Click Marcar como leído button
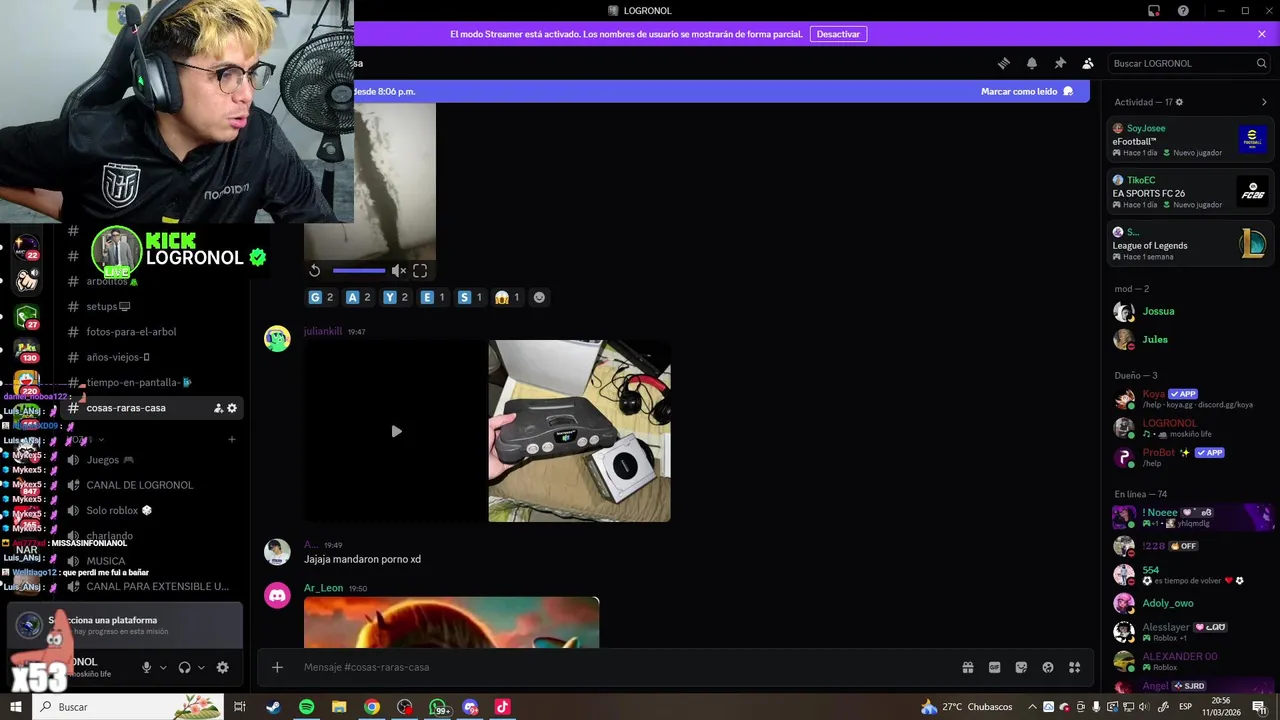 tap(1027, 91)
